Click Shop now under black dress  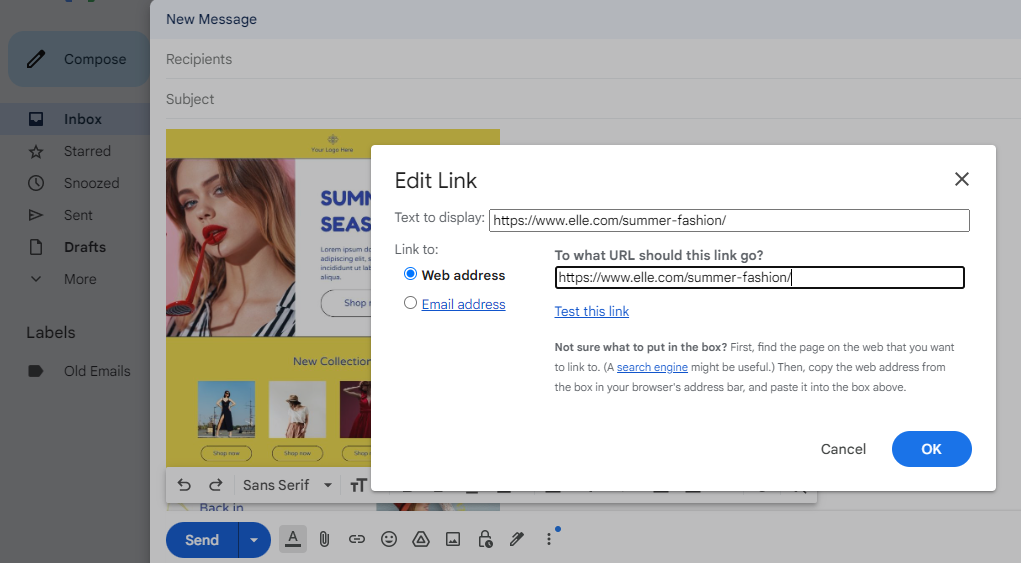pyautogui.click(x=226, y=453)
